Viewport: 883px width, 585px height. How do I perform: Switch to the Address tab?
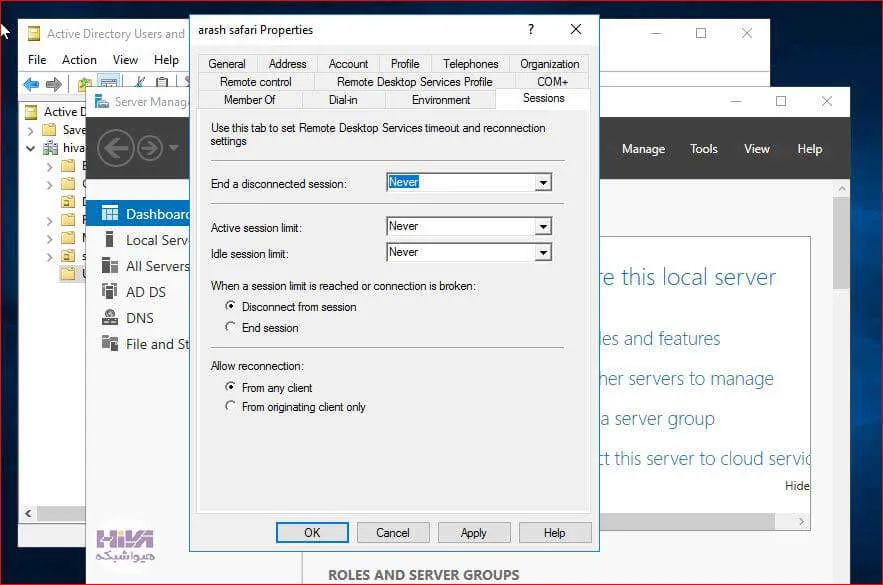(288, 64)
